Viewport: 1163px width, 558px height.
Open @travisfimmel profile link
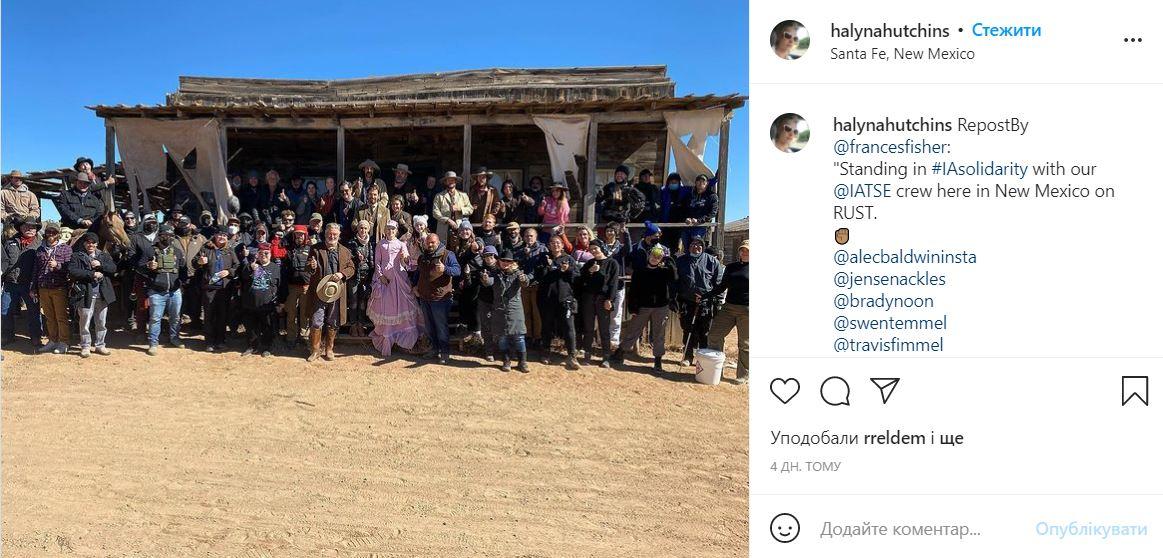pos(889,345)
